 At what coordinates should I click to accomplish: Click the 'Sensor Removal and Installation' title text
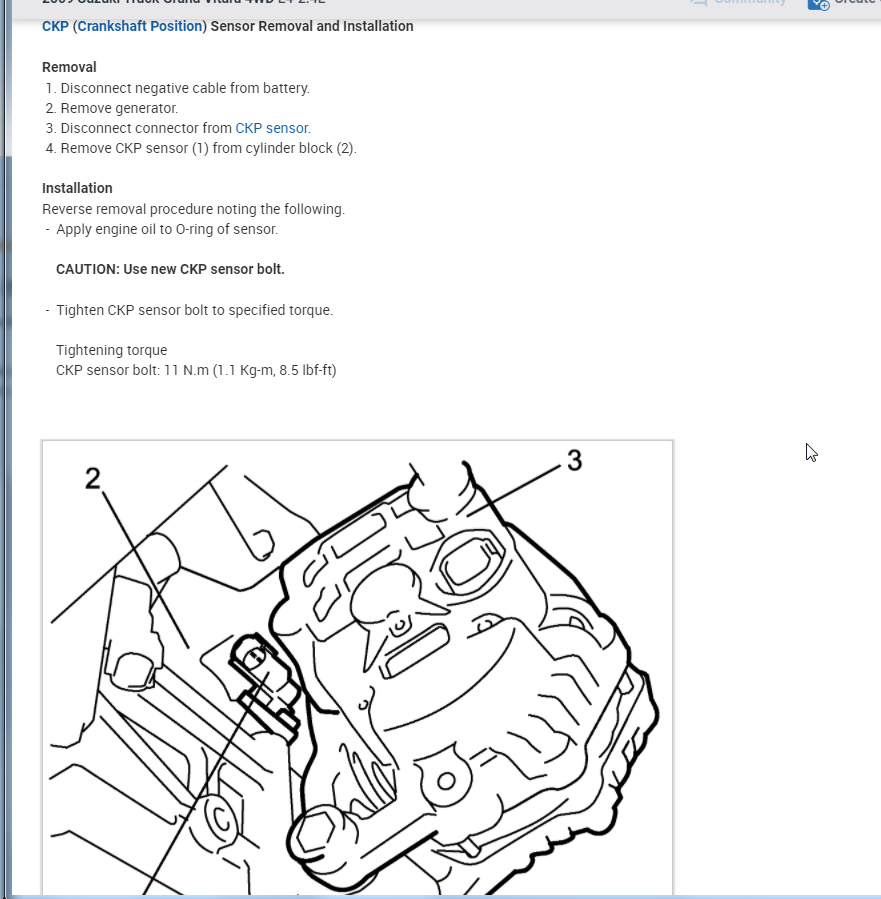pos(312,26)
